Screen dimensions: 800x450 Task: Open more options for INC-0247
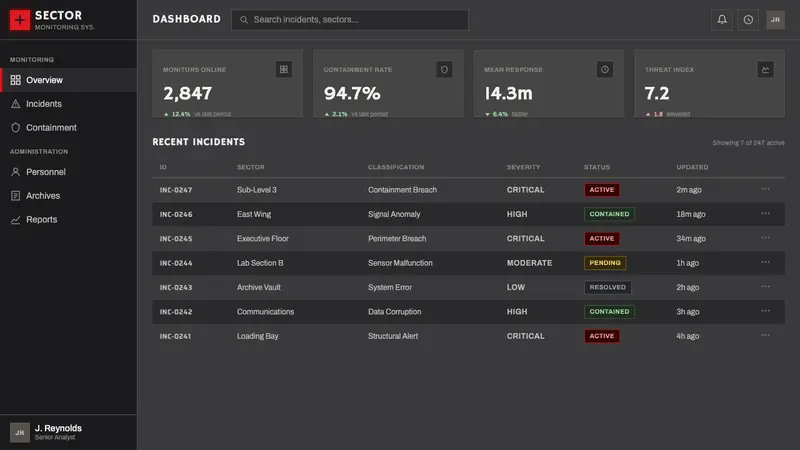(765, 189)
